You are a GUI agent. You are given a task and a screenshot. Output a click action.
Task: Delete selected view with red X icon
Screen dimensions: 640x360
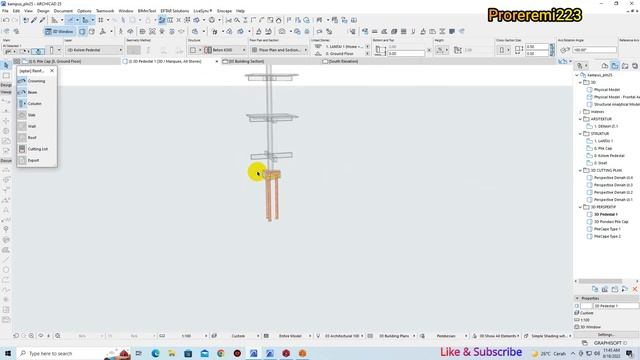[x=635, y=289]
